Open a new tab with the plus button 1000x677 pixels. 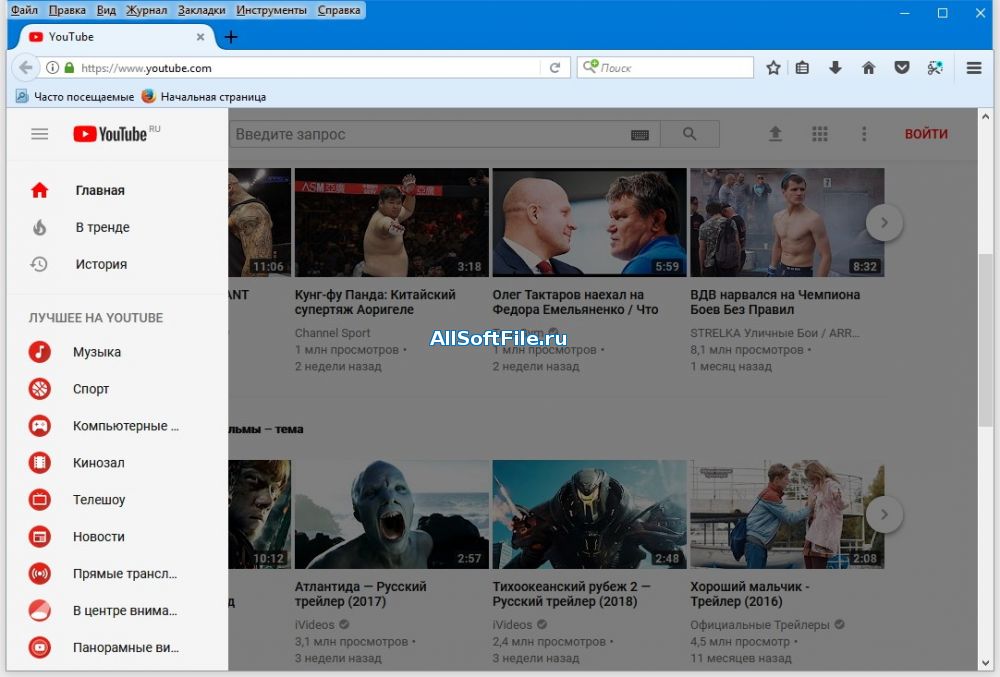(231, 37)
